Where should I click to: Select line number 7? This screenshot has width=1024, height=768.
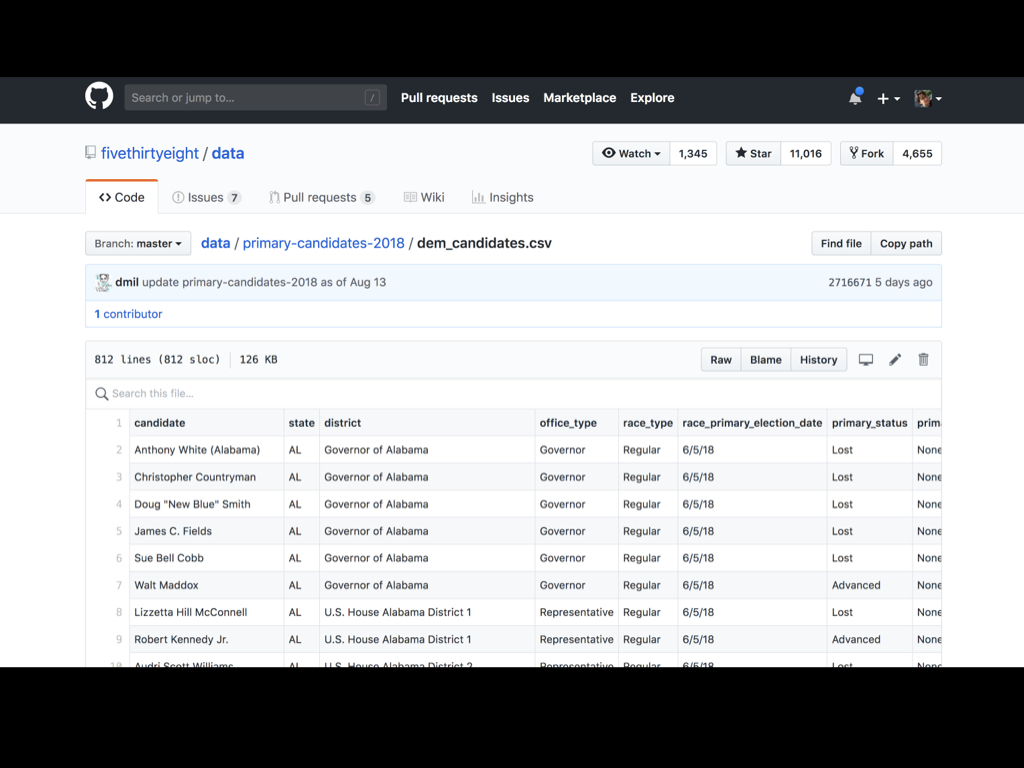(119, 585)
